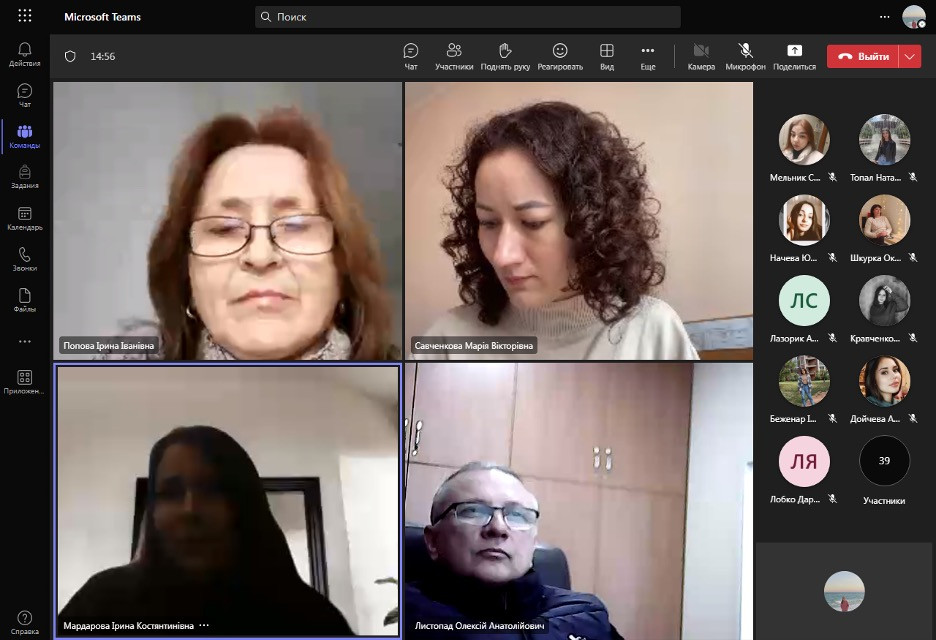
Task: Share content (Поделиться)
Action: (795, 57)
